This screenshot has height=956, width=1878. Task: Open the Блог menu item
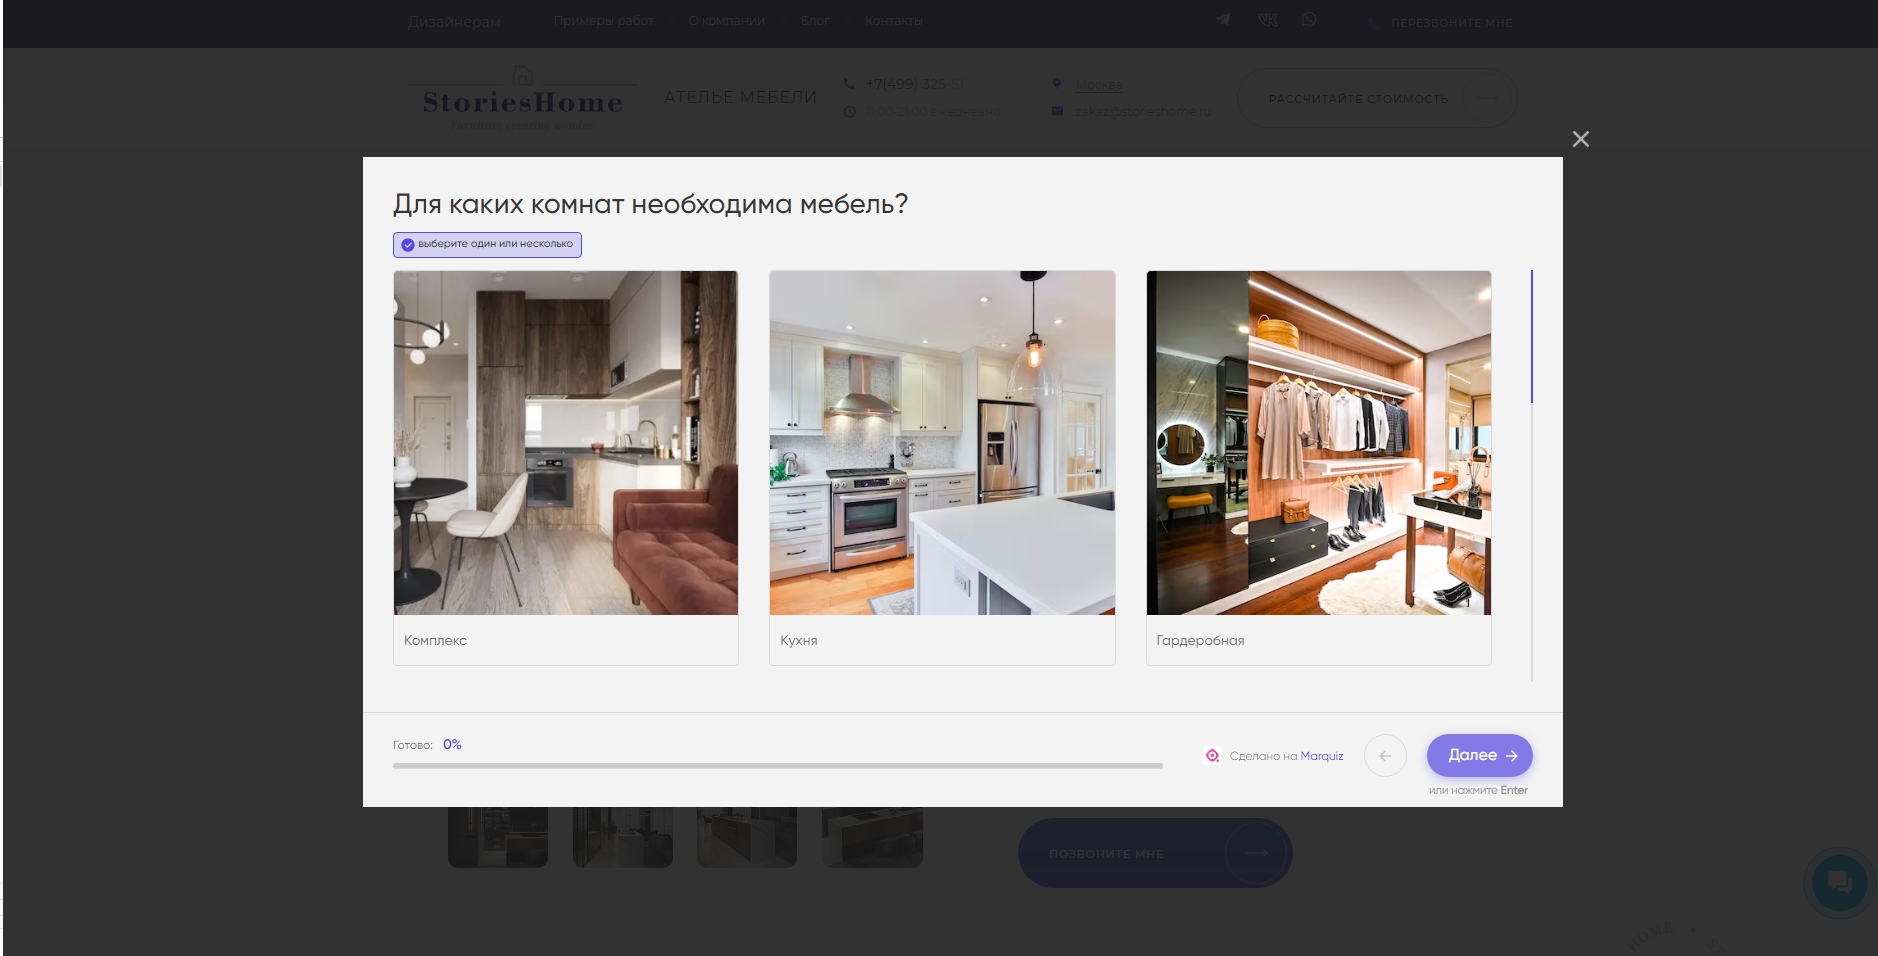click(815, 21)
